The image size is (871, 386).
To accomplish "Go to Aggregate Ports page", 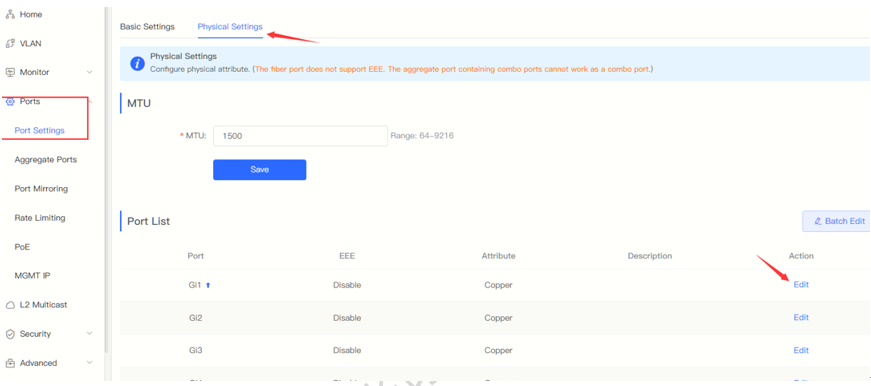I will pyautogui.click(x=46, y=159).
